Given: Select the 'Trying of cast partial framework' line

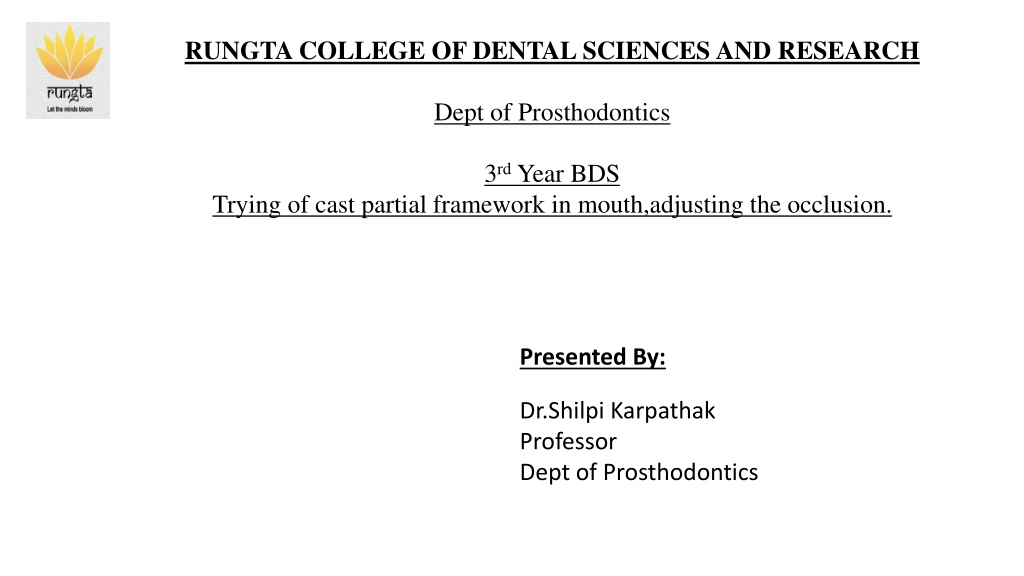Looking at the screenshot, I should pos(552,204).
